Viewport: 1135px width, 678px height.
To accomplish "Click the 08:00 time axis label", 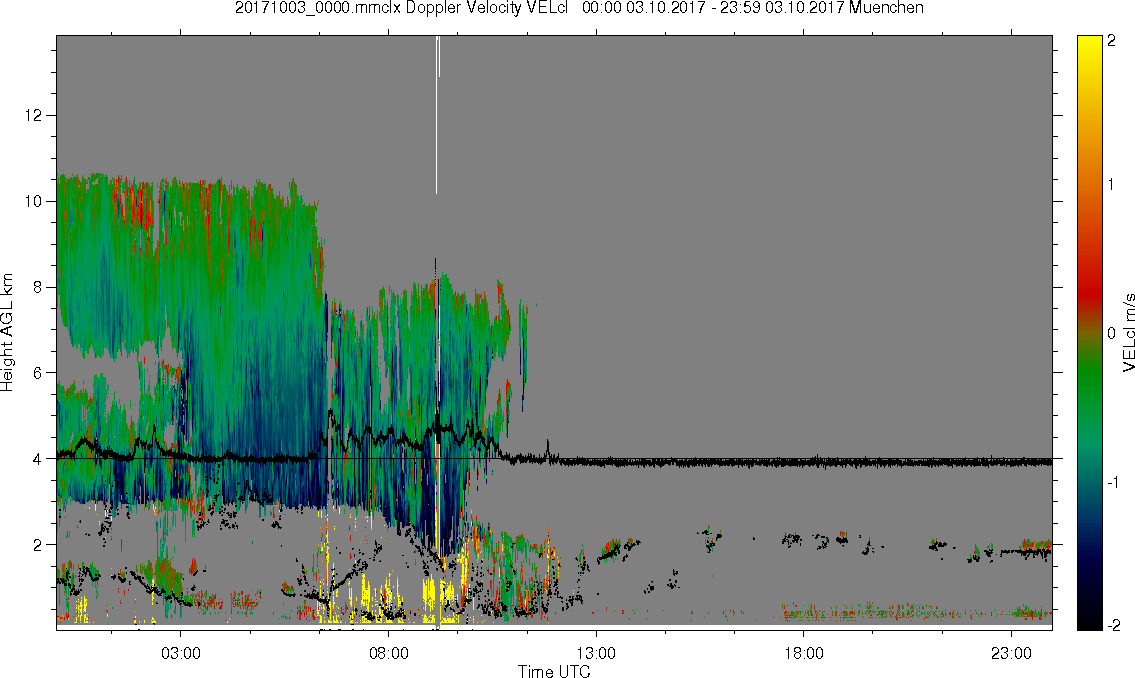I will coord(388,654).
